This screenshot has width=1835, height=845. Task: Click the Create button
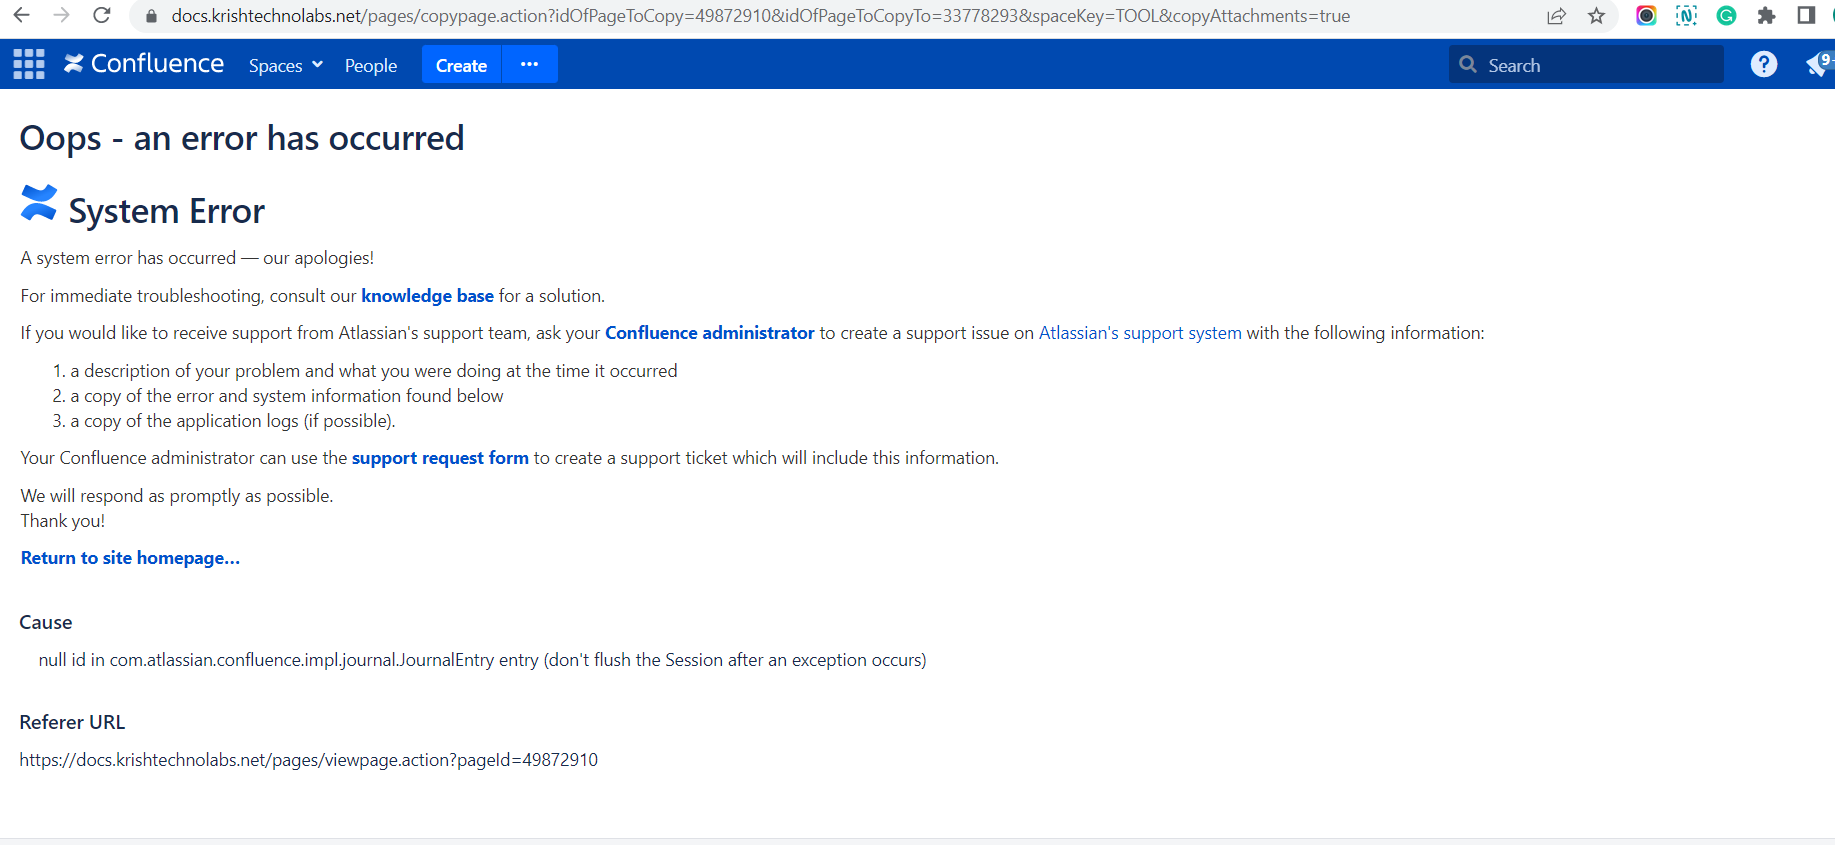click(x=461, y=65)
